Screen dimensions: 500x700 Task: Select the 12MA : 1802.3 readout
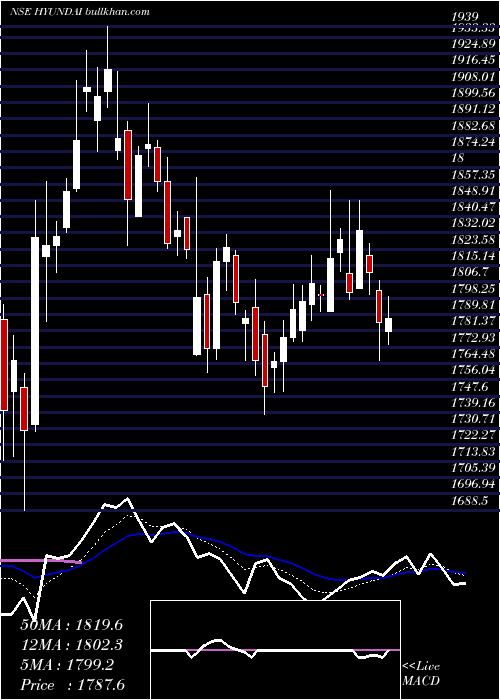pos(72,645)
